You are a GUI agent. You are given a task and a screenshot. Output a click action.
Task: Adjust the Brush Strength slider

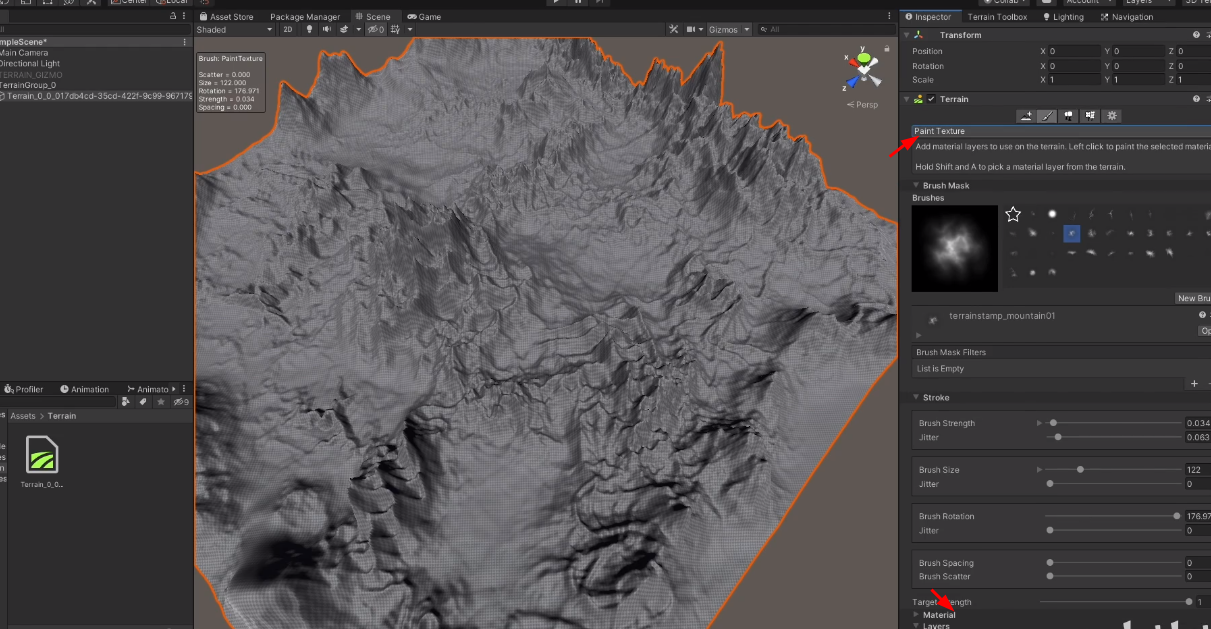click(1114, 423)
